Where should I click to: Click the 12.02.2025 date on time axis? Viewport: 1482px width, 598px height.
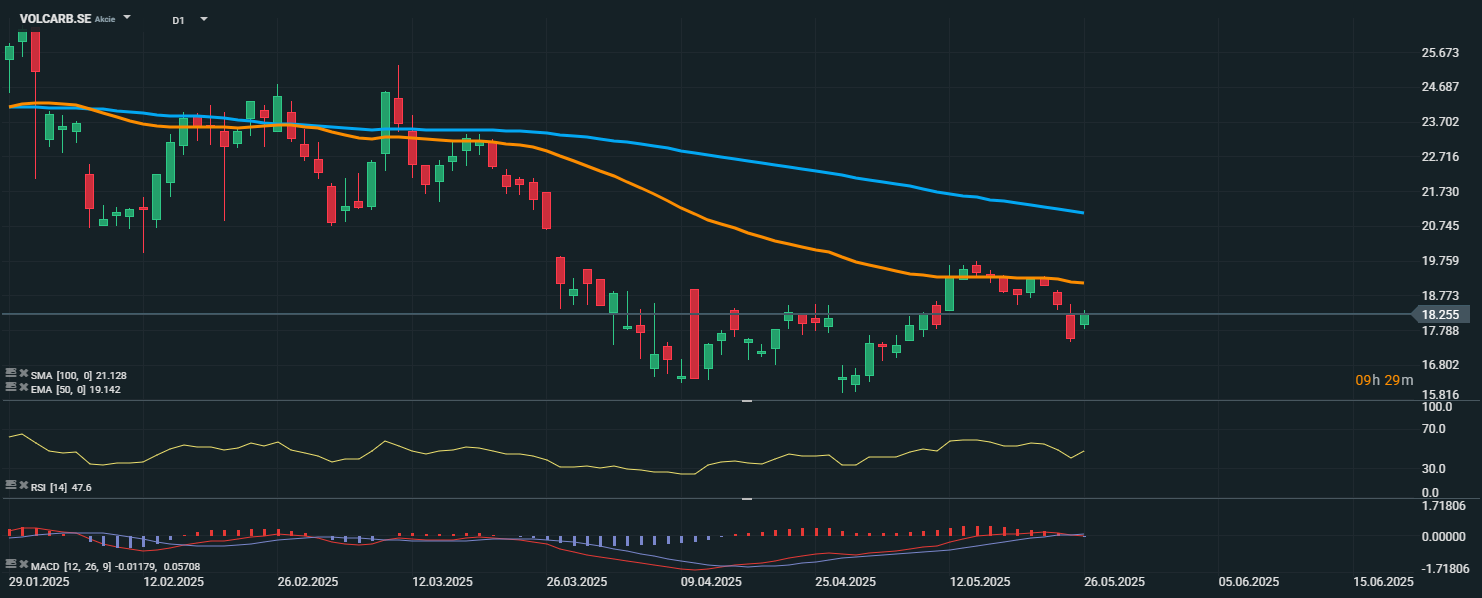point(176,582)
